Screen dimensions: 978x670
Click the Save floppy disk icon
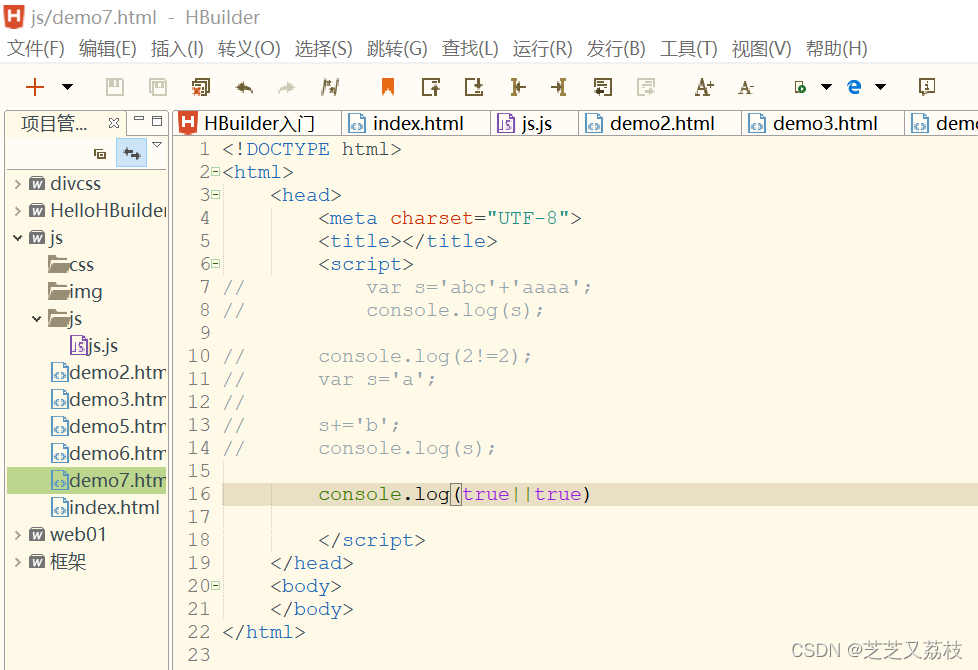pyautogui.click(x=115, y=87)
